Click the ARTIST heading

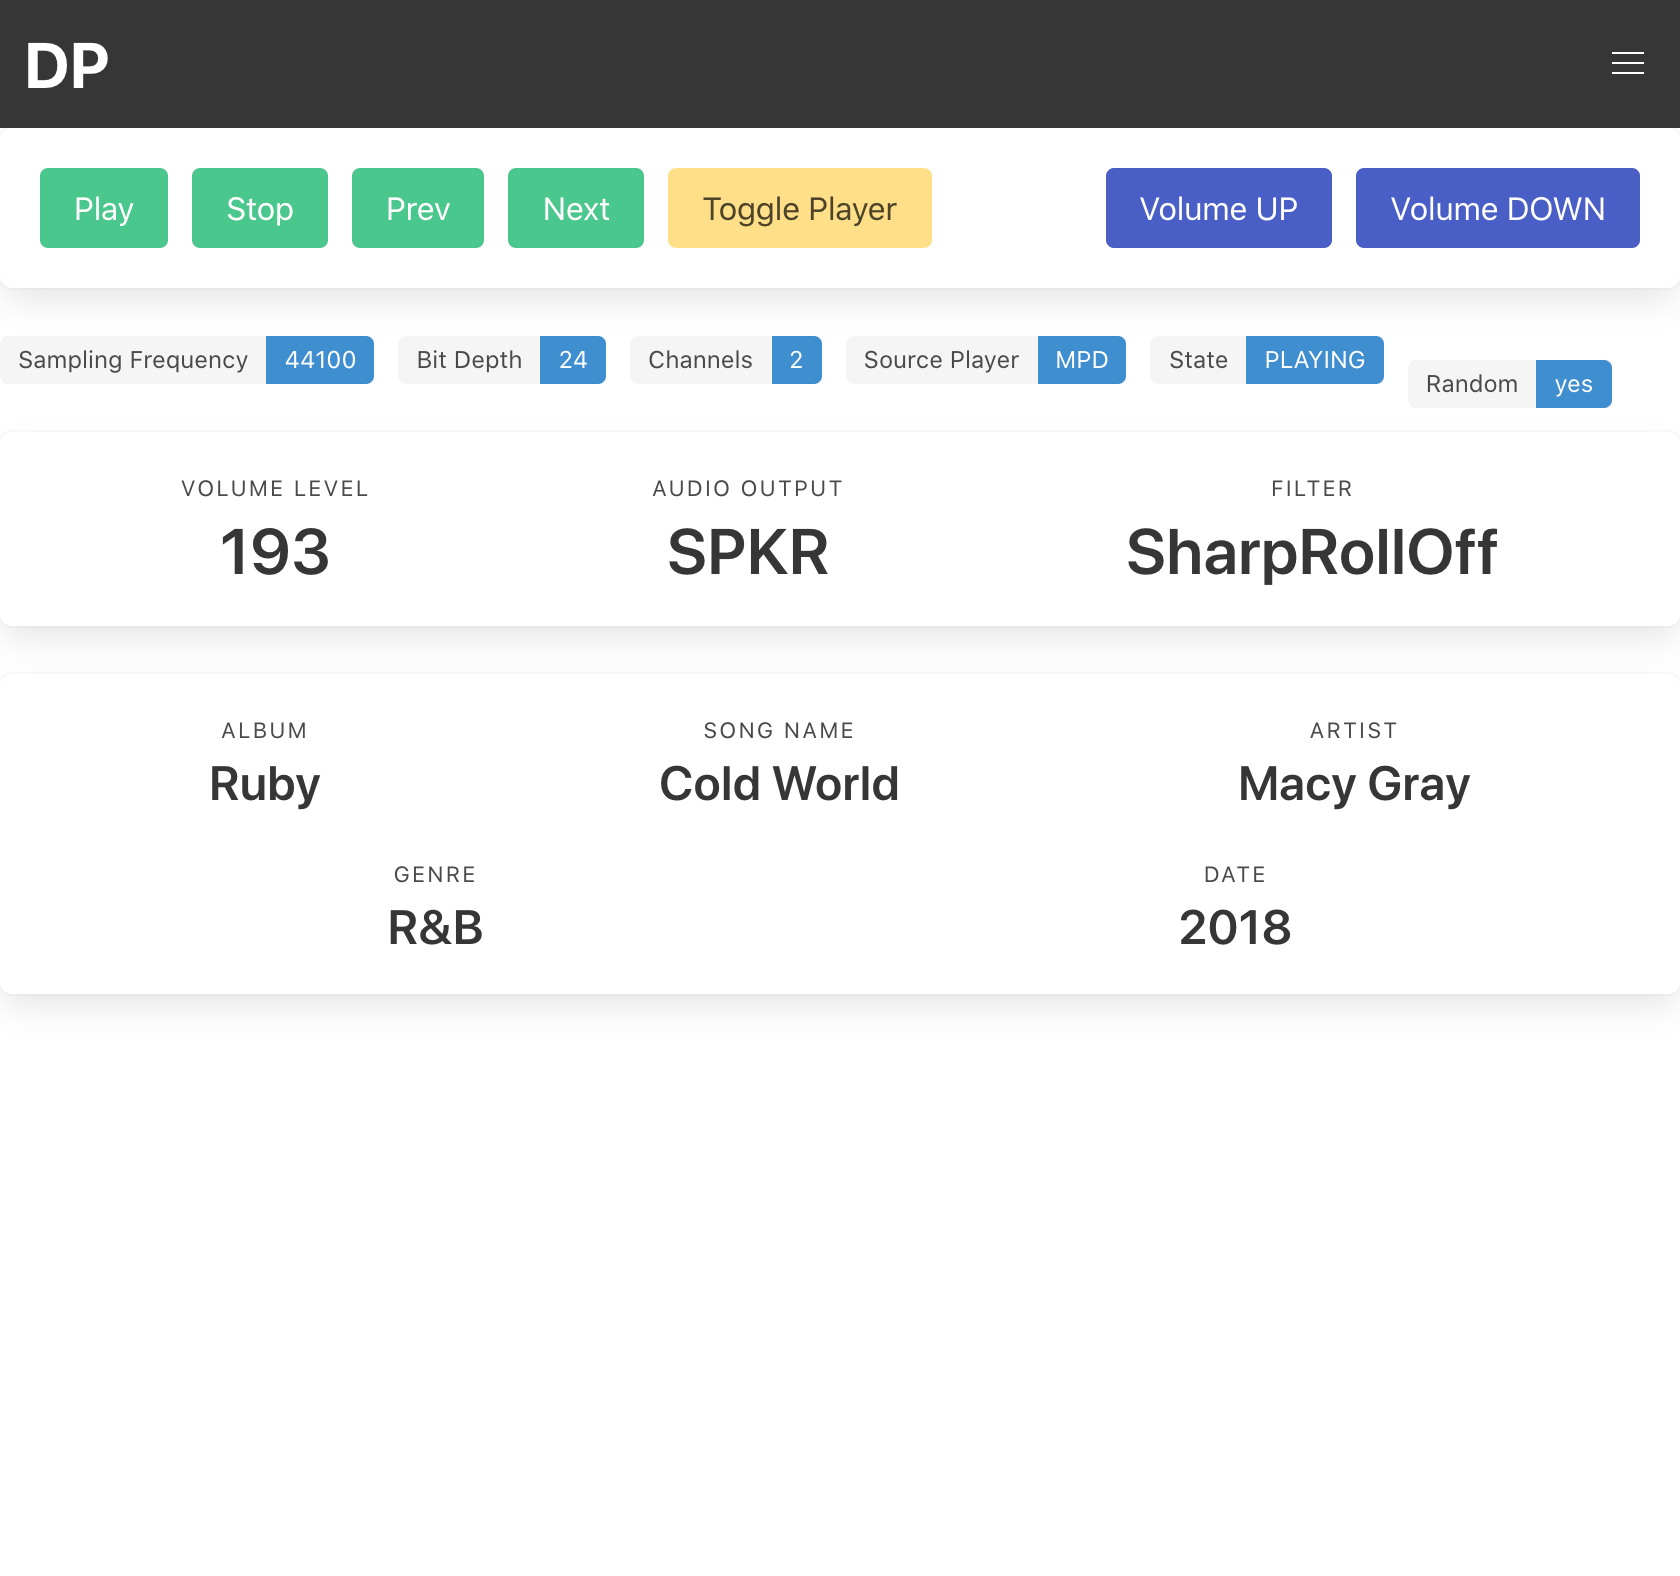point(1354,731)
